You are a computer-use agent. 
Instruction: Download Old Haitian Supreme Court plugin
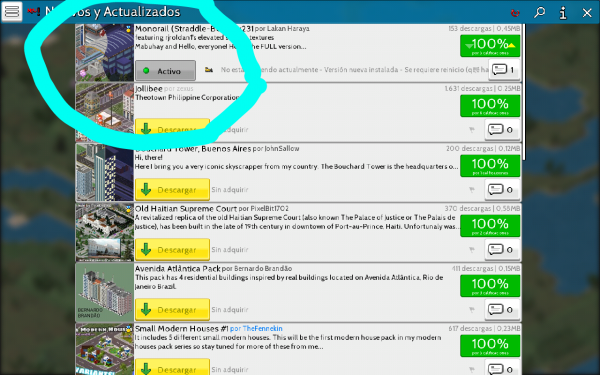(172, 249)
